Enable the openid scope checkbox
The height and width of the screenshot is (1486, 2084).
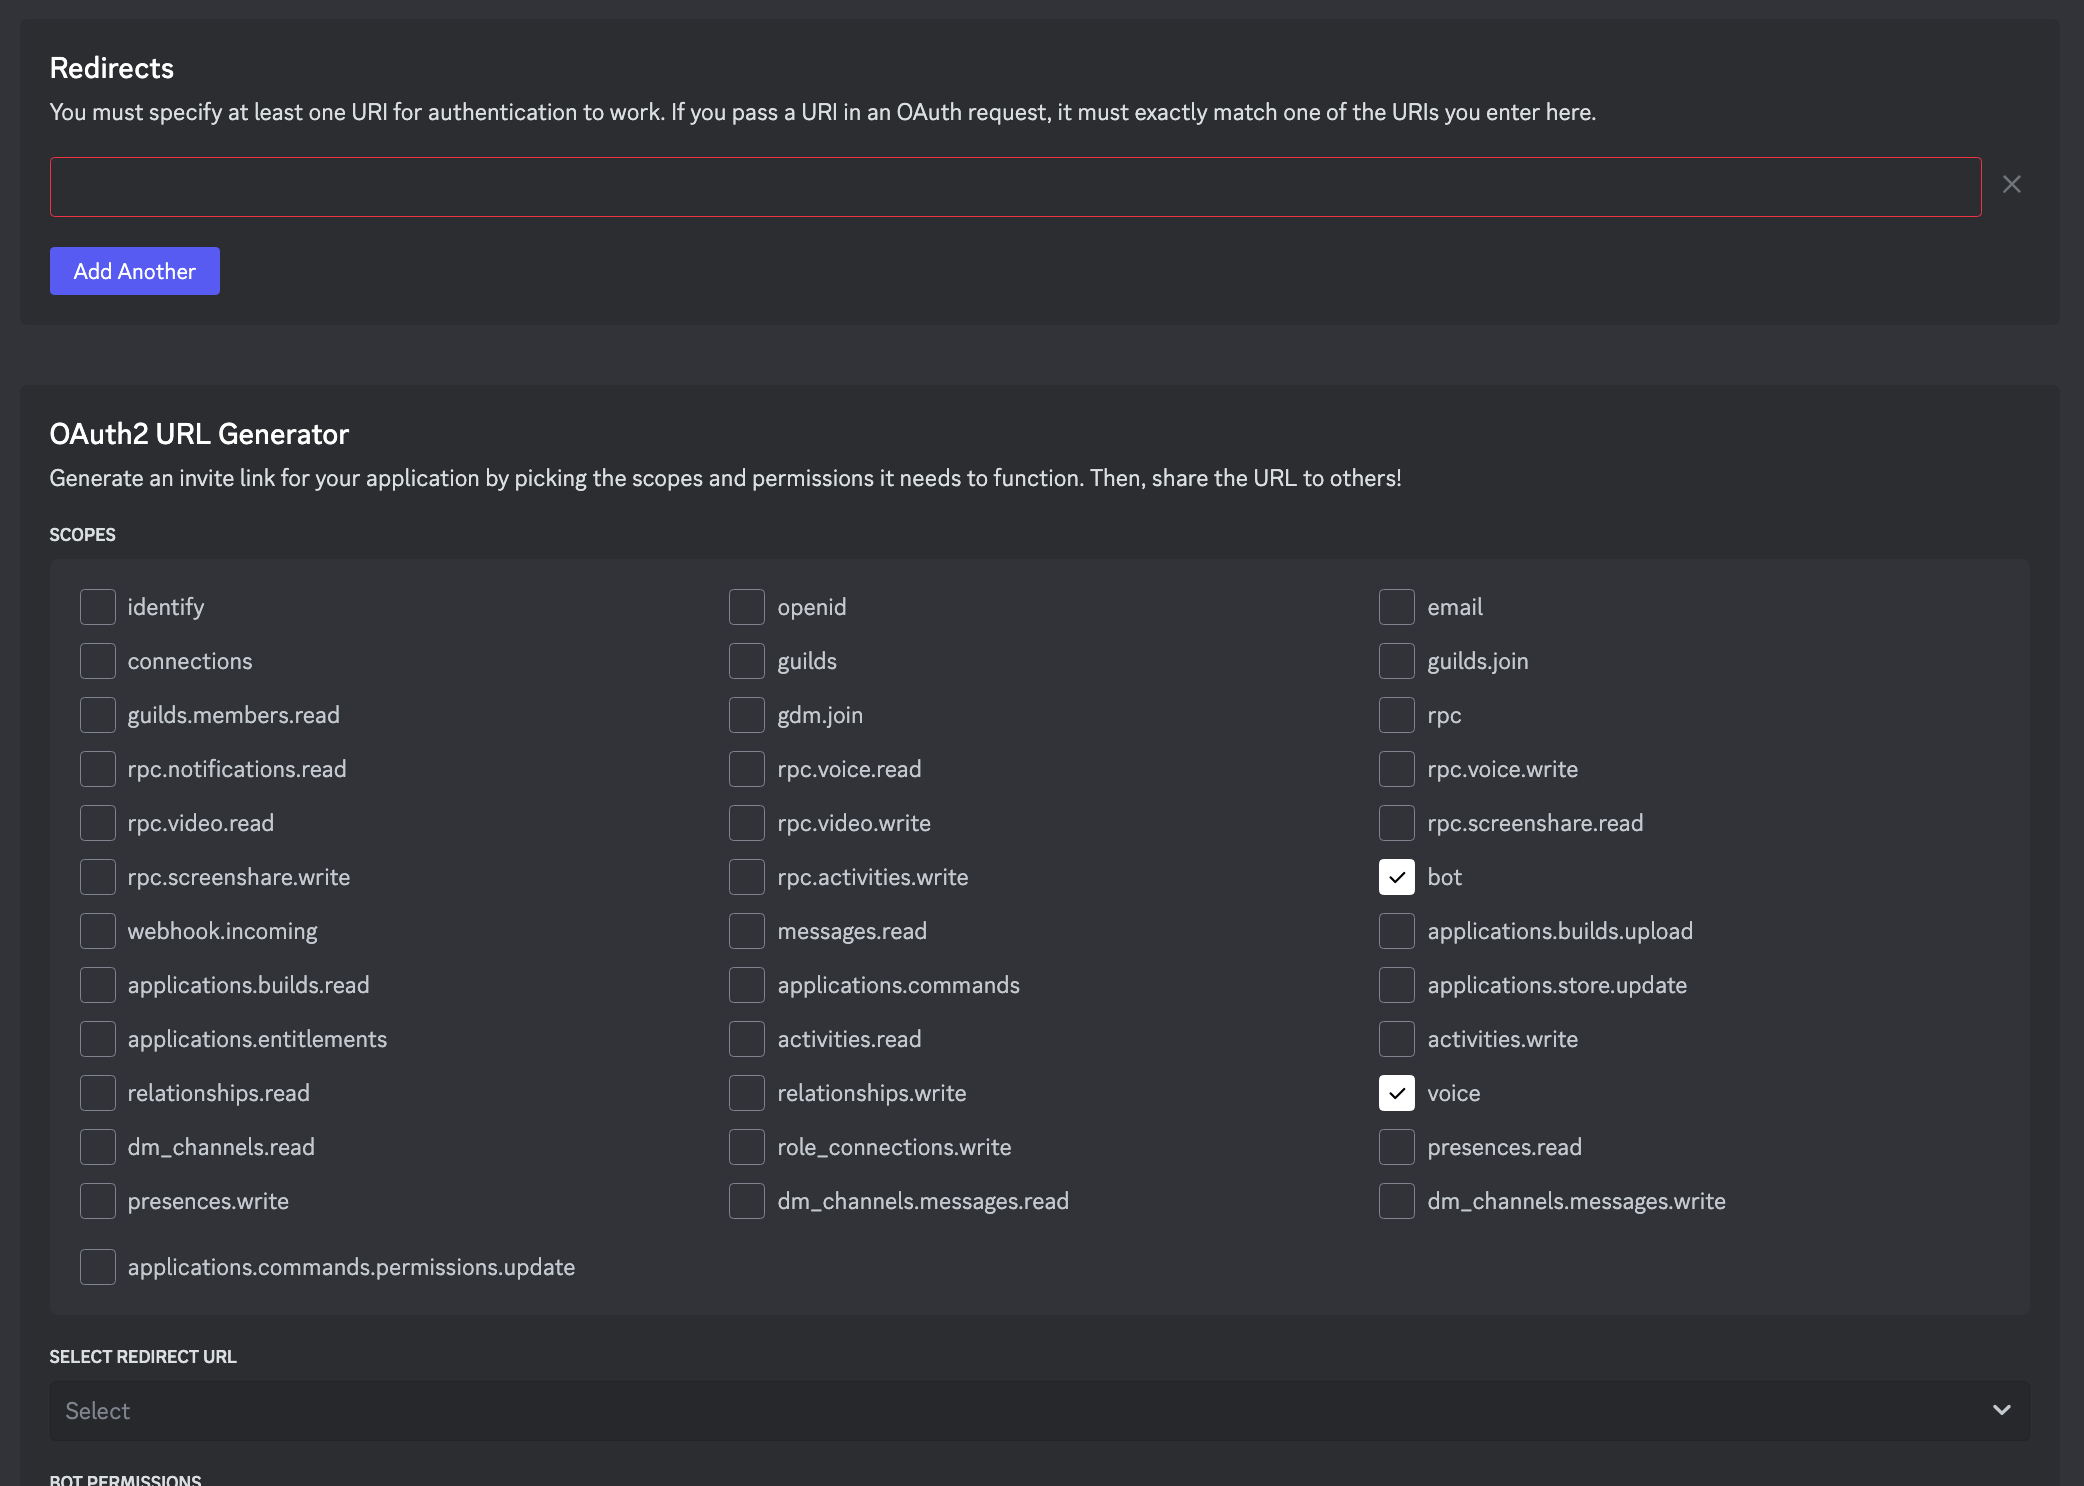[747, 607]
